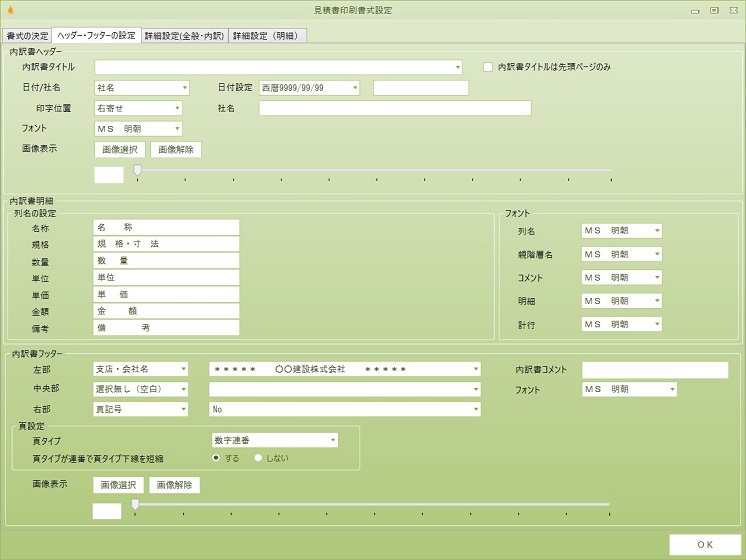Screen dimensions: 746x560
Task: Open the 列名 font dropdown
Action: click(x=621, y=231)
